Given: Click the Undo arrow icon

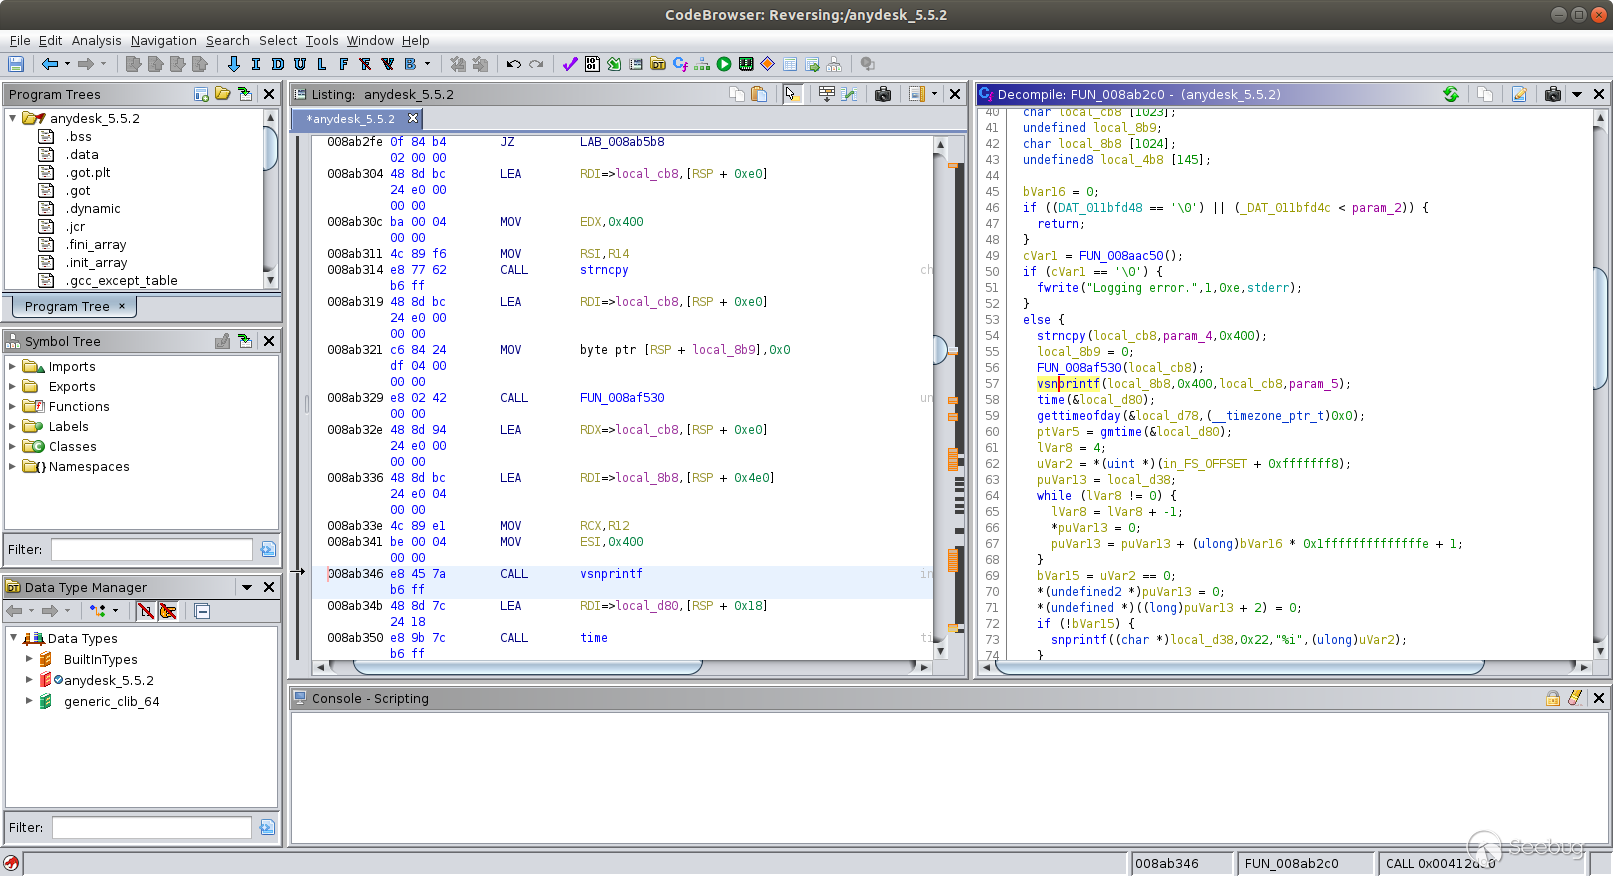Looking at the screenshot, I should [x=514, y=64].
